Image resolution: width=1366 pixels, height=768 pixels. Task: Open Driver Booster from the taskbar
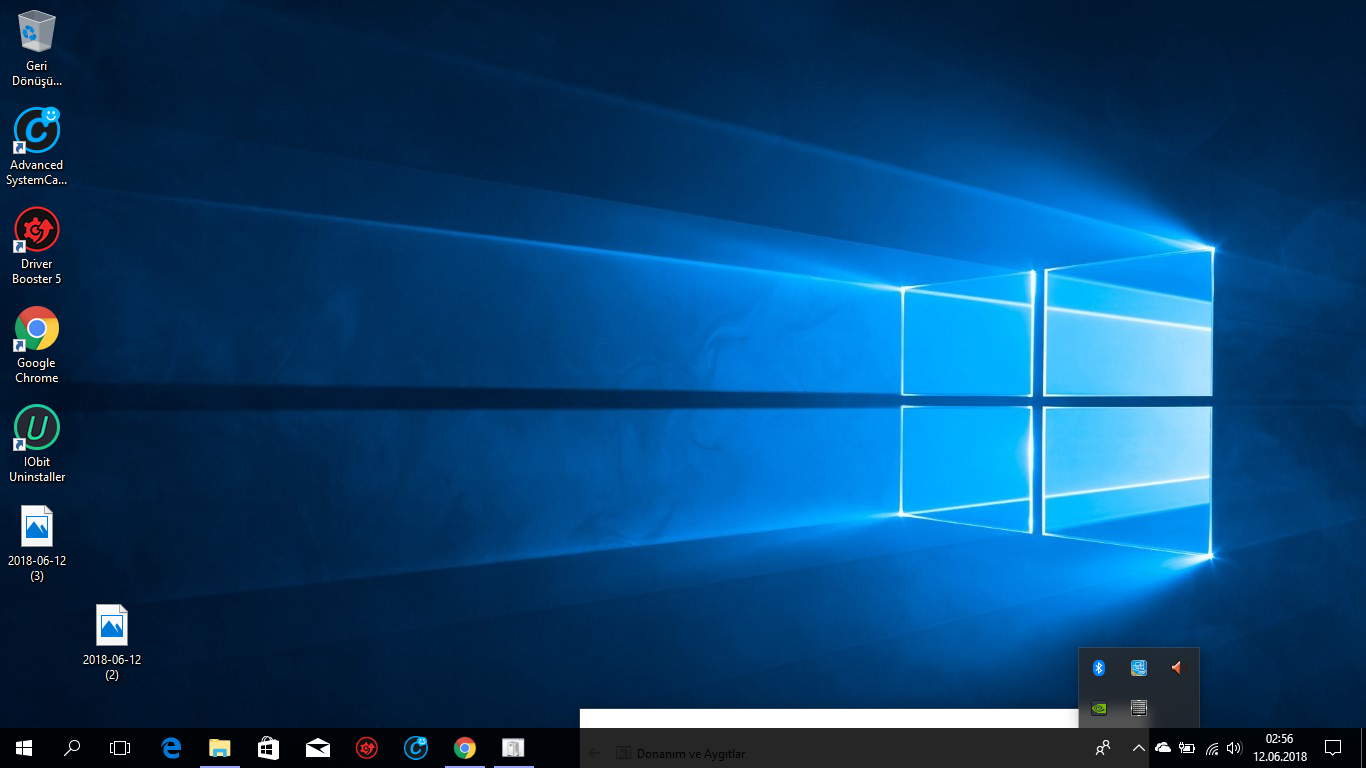coord(367,748)
